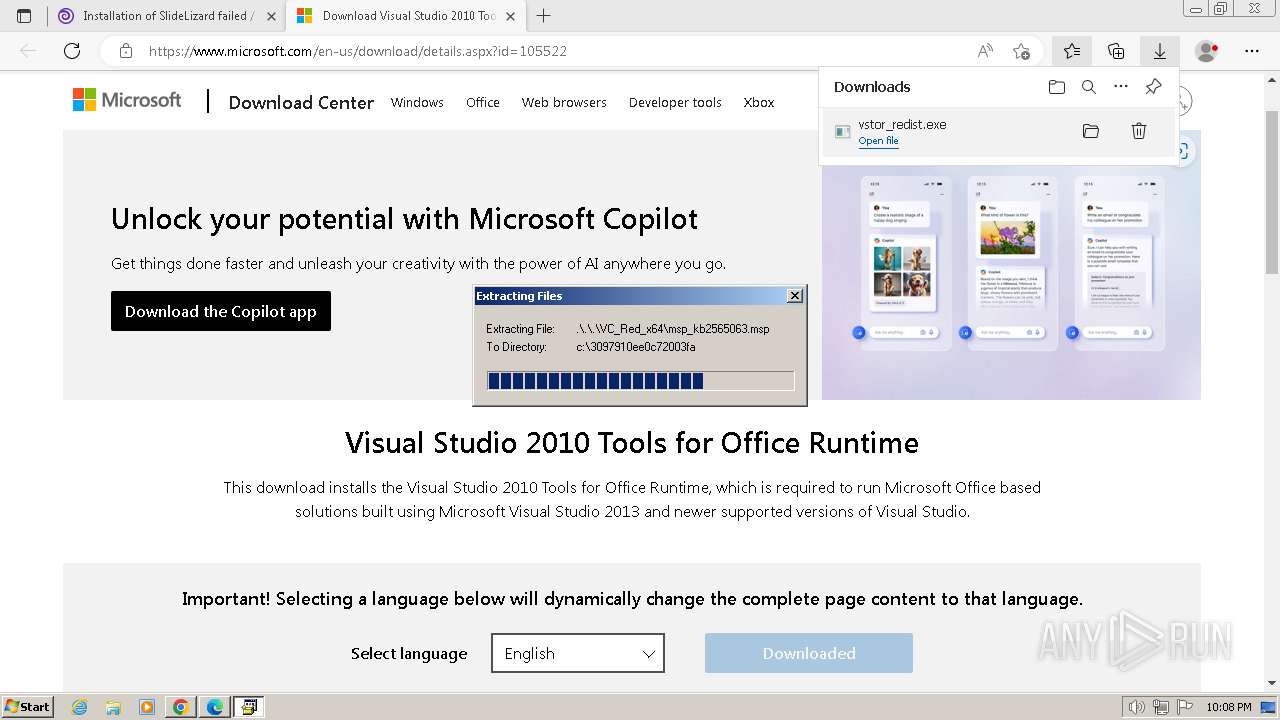Go back to the previous page
Screen dimensions: 1280x720
point(28,51)
